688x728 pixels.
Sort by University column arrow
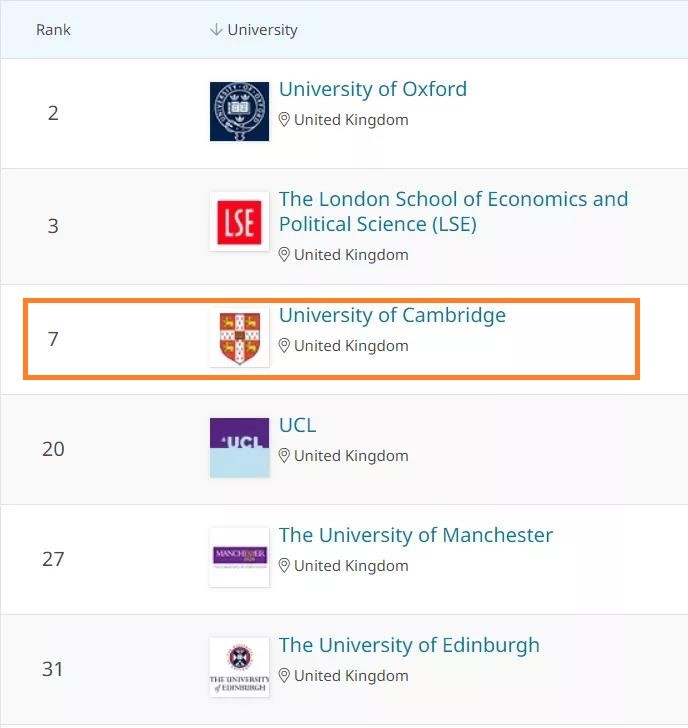(x=216, y=30)
